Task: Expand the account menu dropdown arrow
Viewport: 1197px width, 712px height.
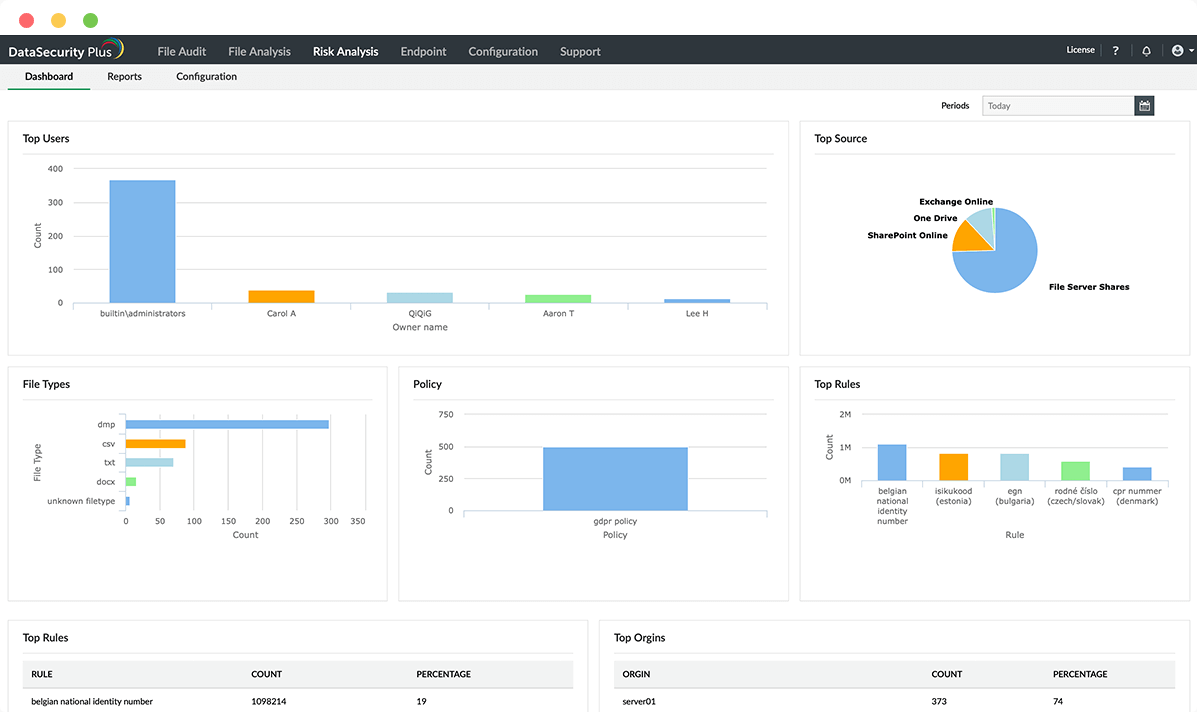Action: (x=1191, y=50)
